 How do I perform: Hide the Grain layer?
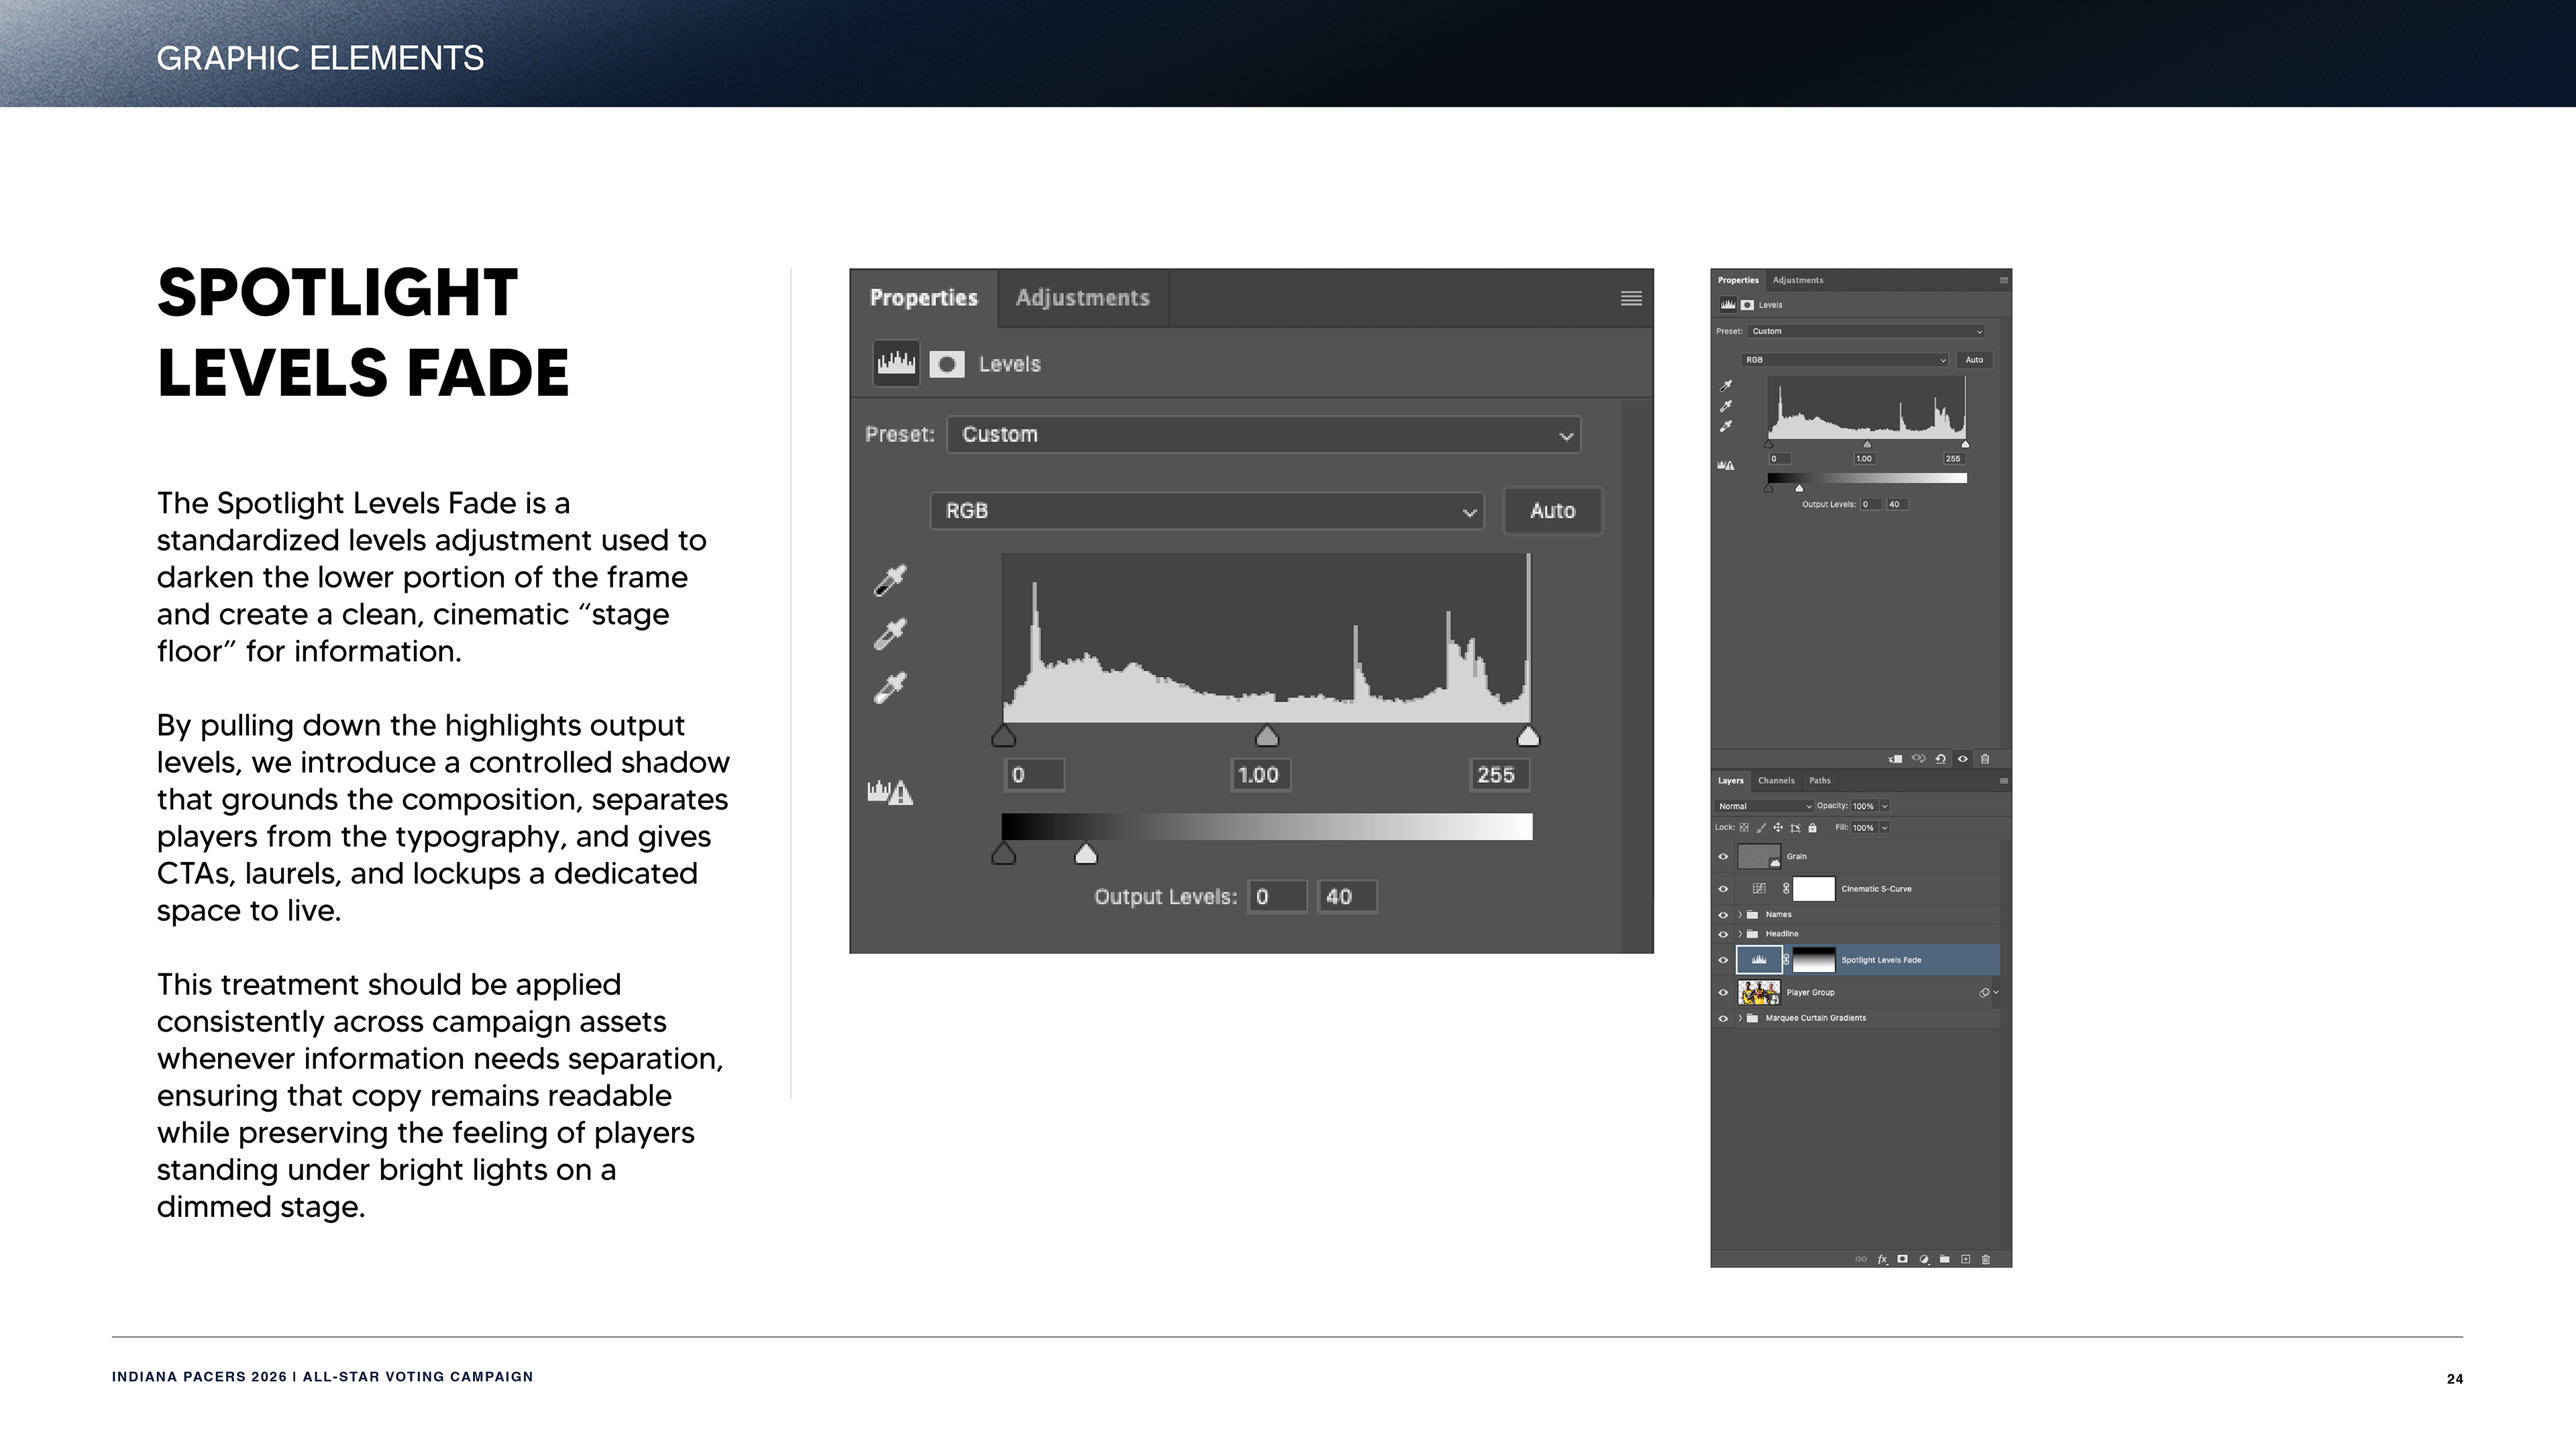pos(1723,857)
